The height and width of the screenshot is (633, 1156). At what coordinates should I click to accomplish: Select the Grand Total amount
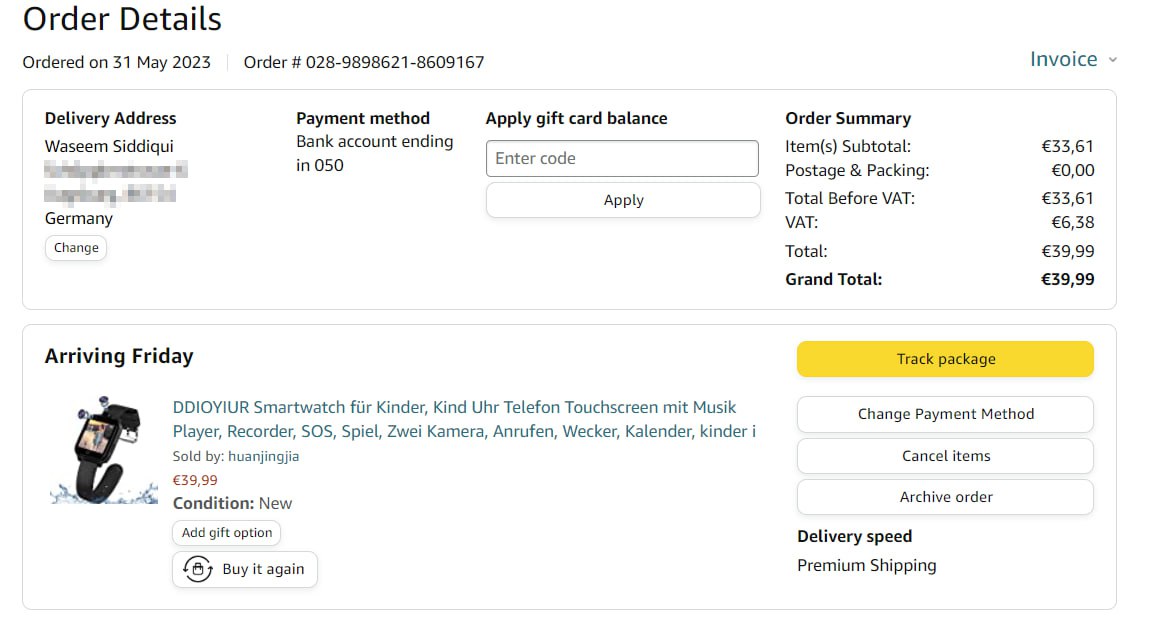1067,279
